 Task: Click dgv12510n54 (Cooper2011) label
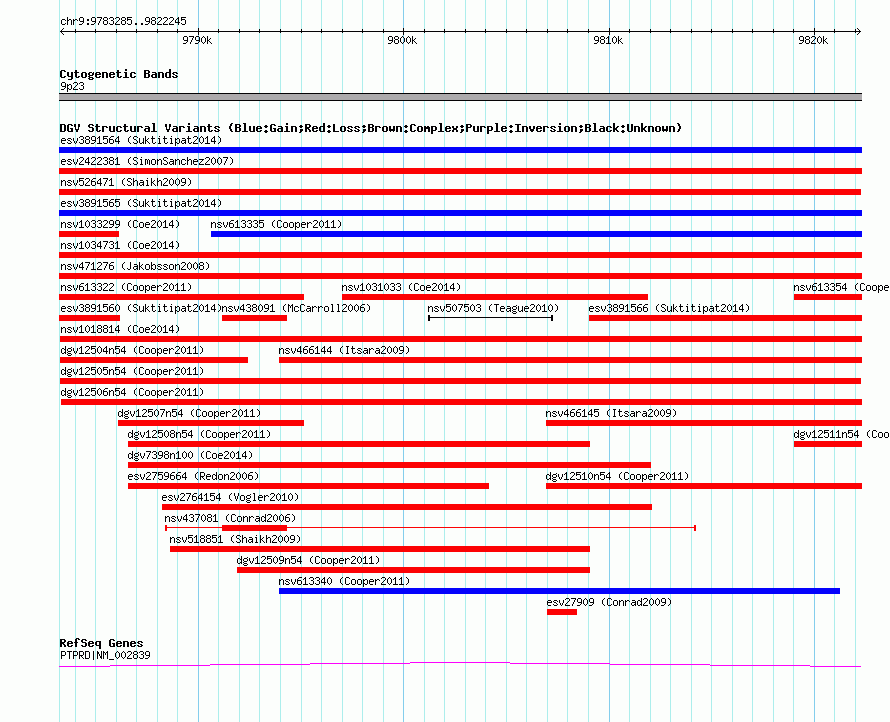click(x=617, y=476)
